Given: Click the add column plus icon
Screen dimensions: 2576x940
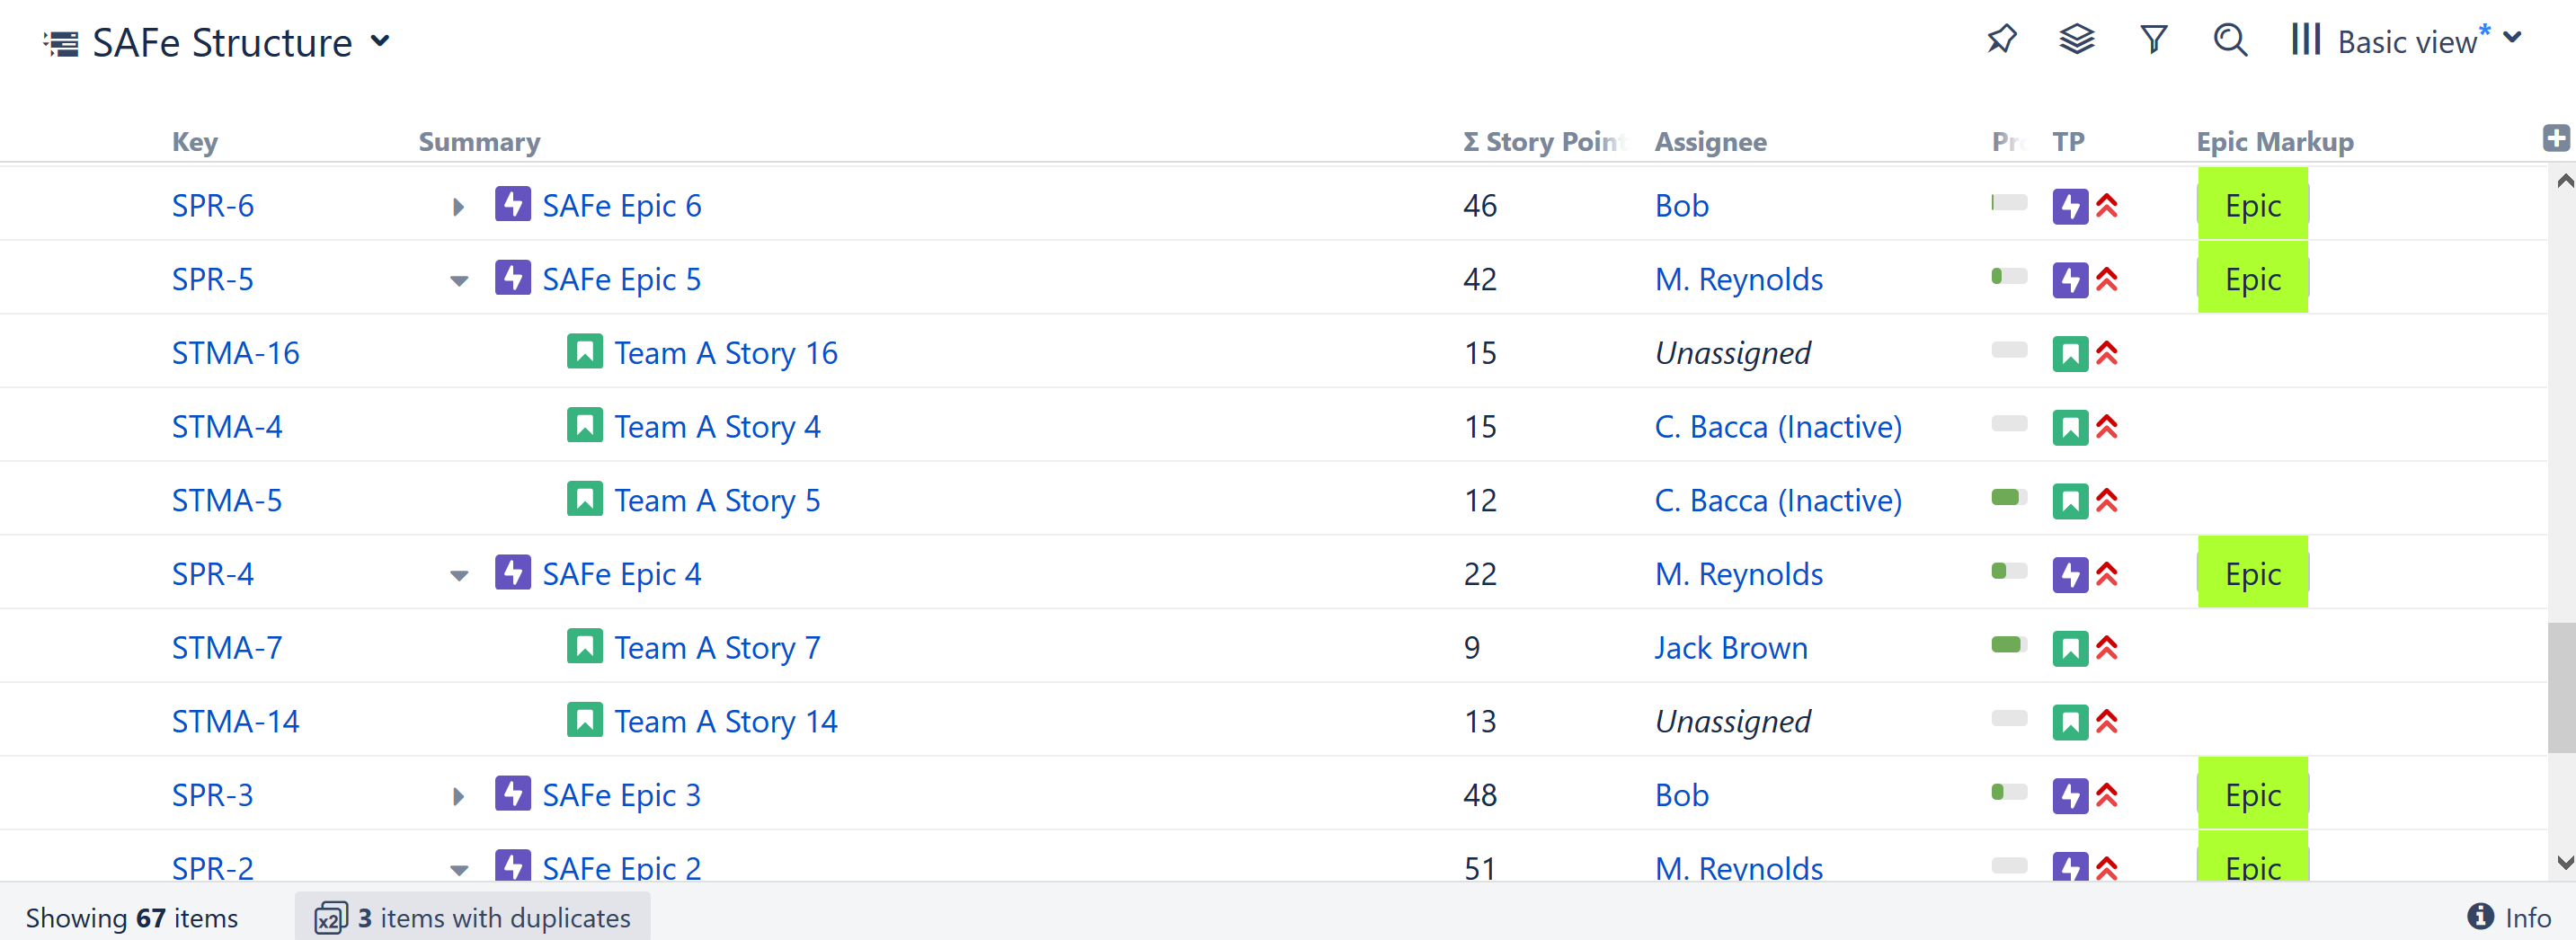Looking at the screenshot, I should (2555, 138).
